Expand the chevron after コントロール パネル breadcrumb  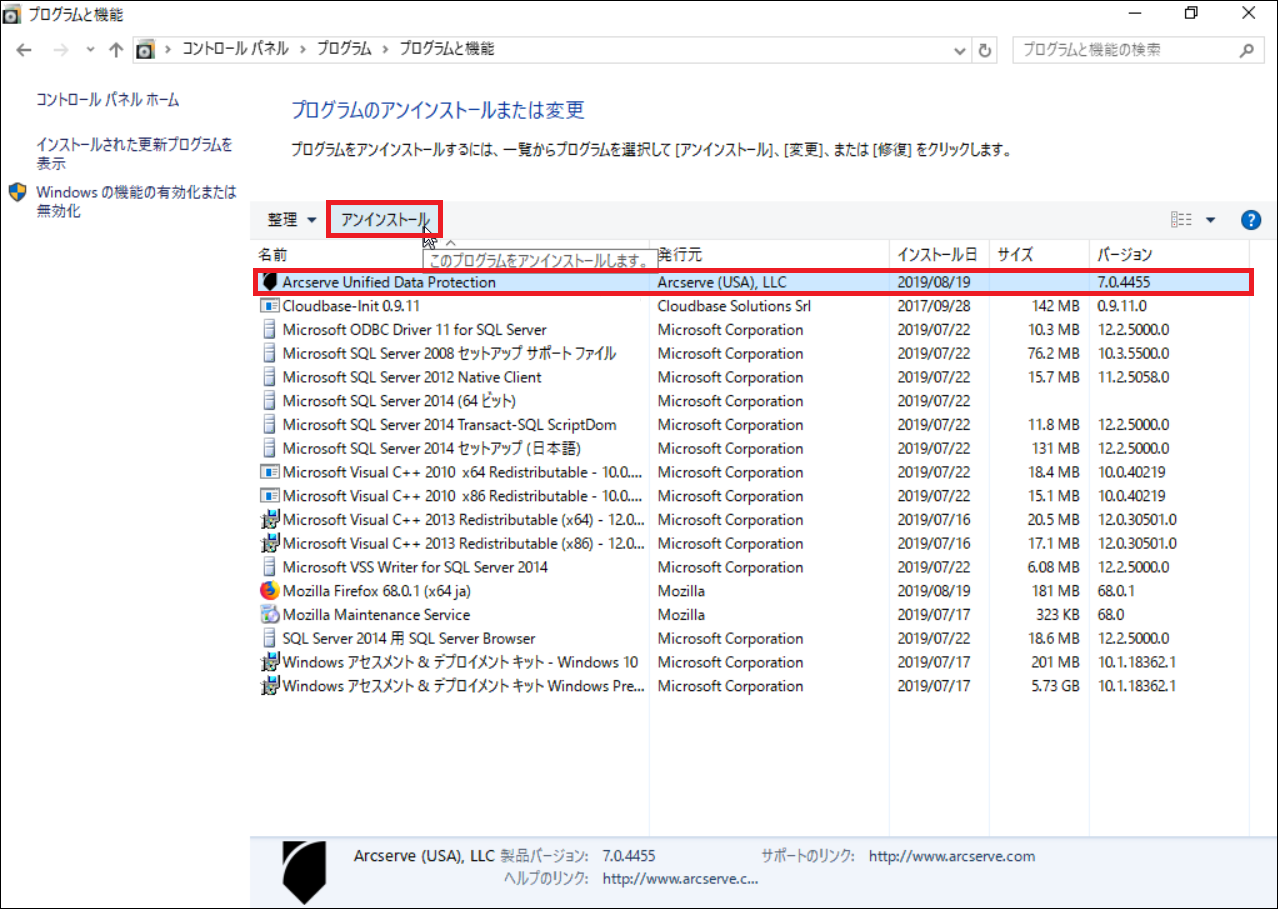point(303,49)
